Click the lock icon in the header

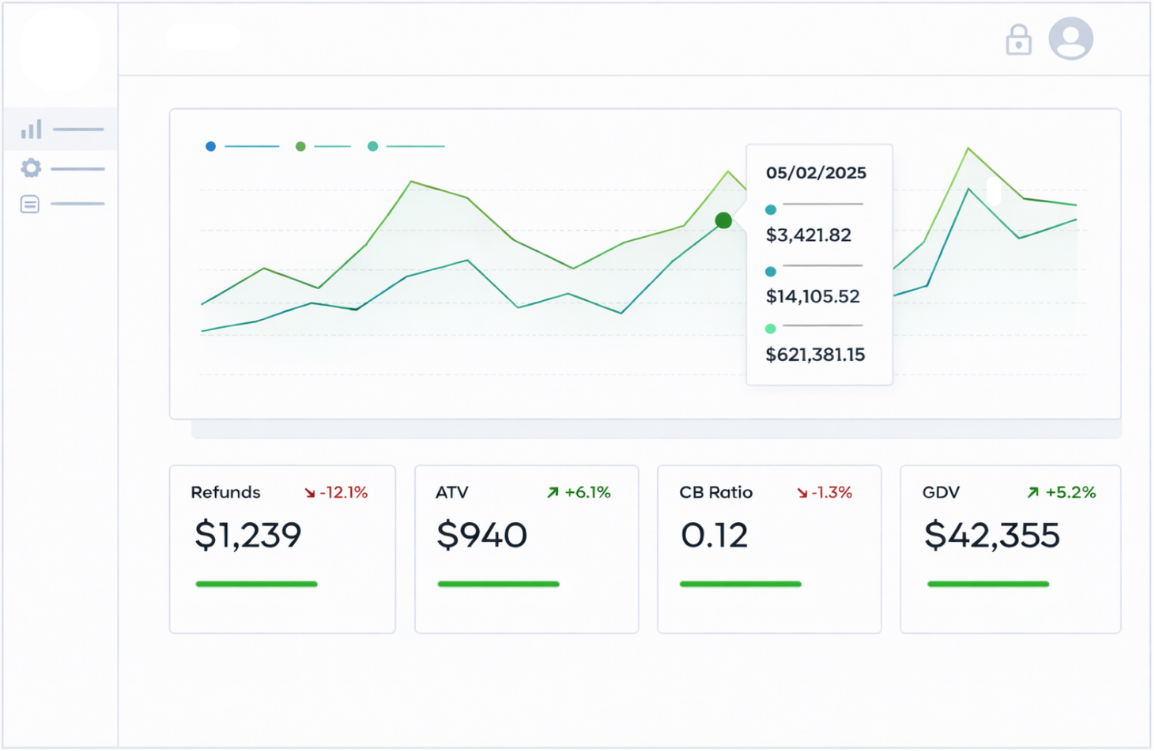coord(1018,40)
